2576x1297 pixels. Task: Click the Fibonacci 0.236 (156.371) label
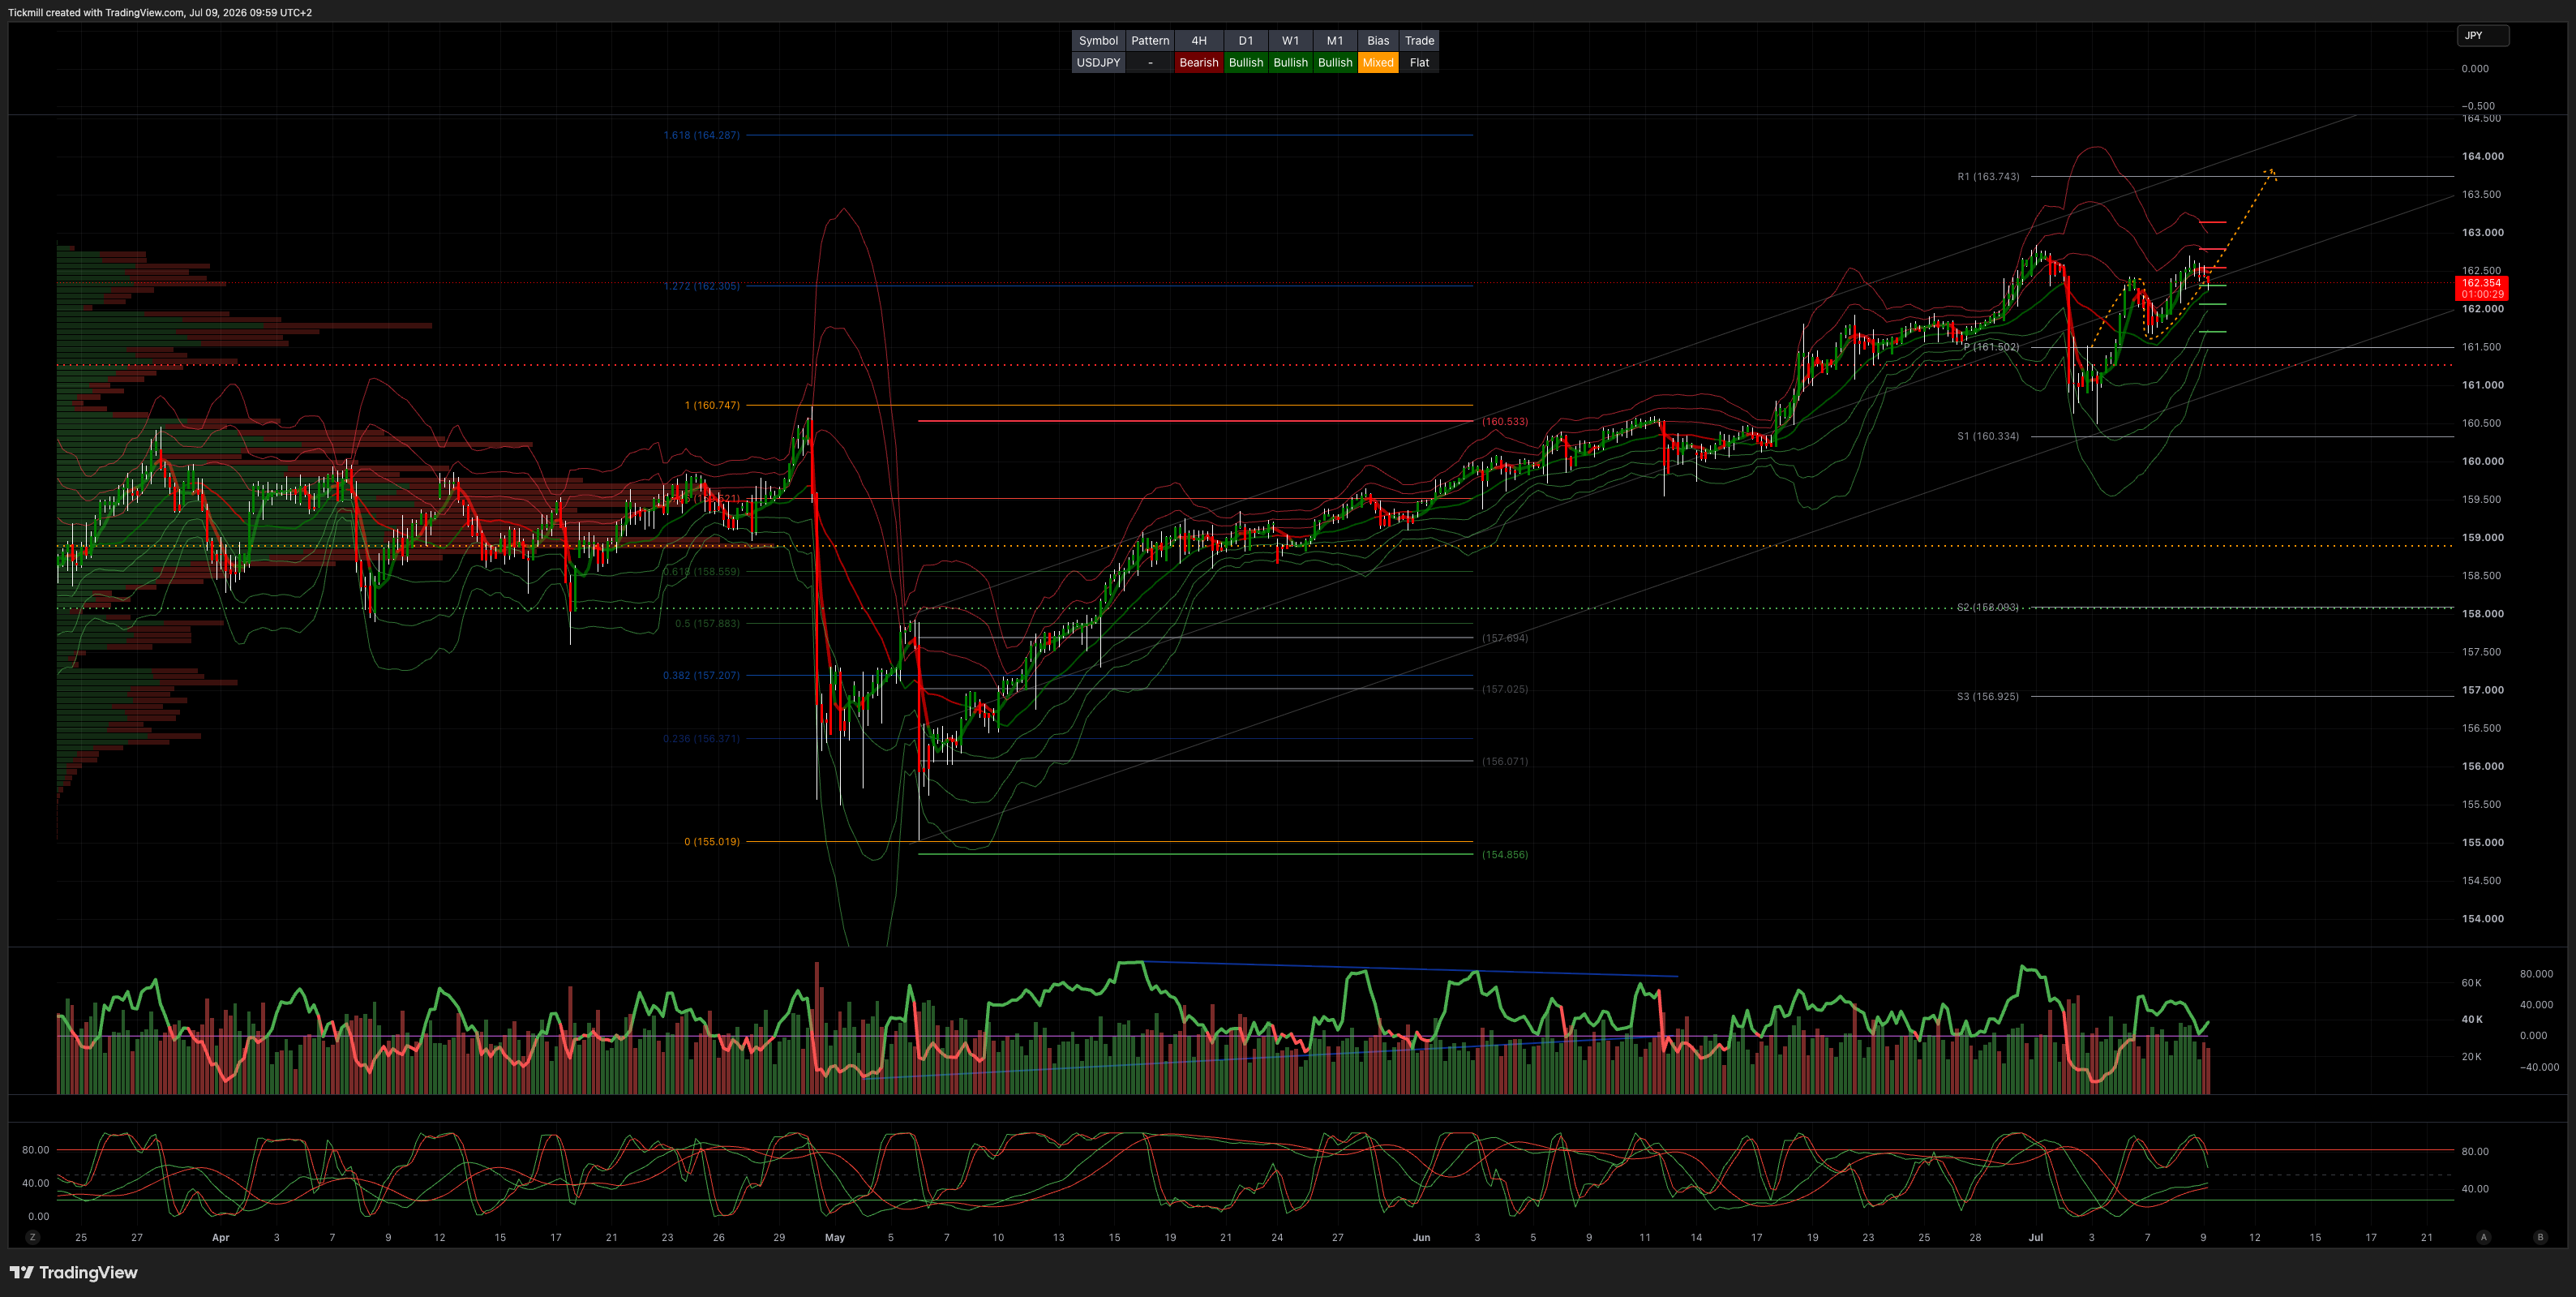701,739
